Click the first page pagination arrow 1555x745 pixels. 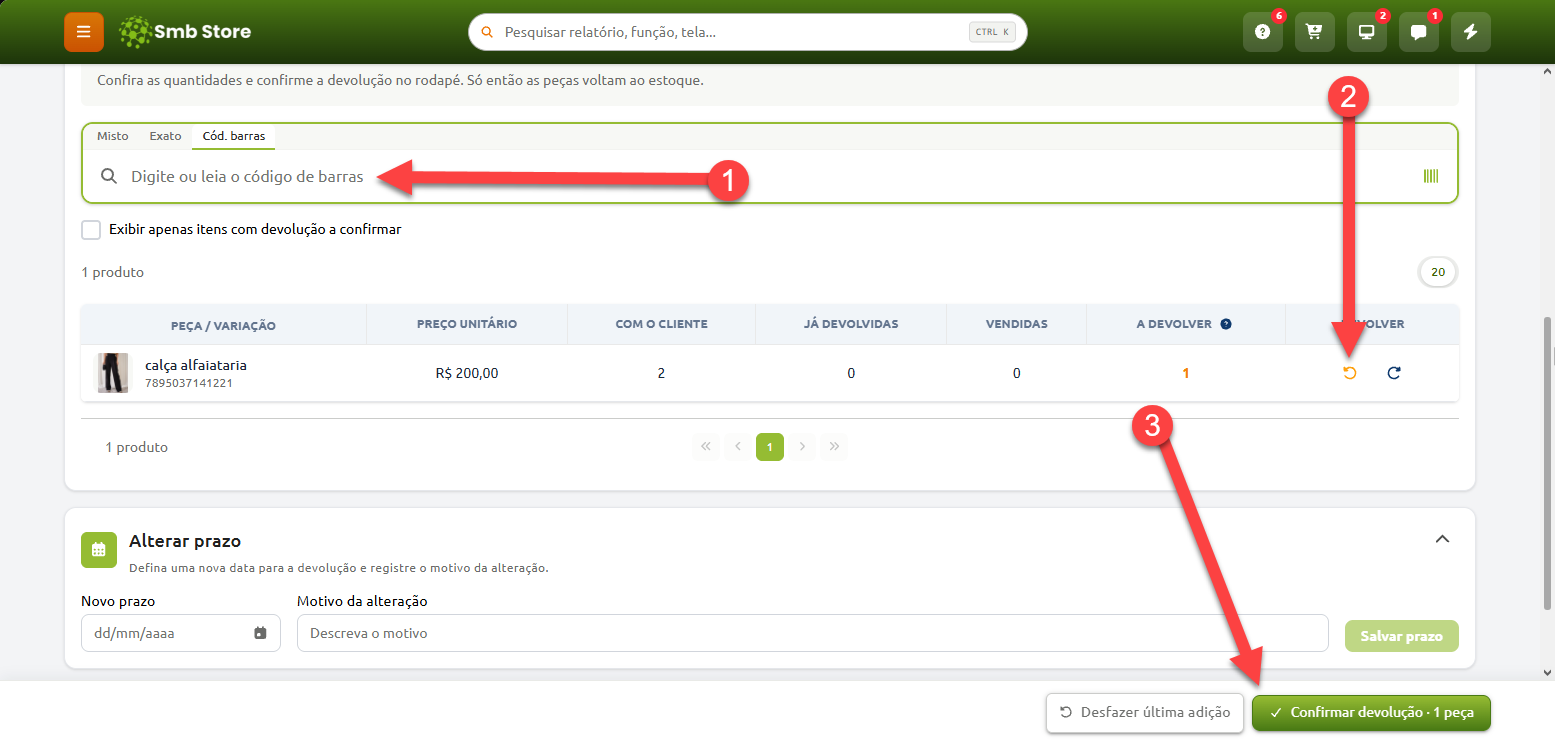[x=706, y=447]
